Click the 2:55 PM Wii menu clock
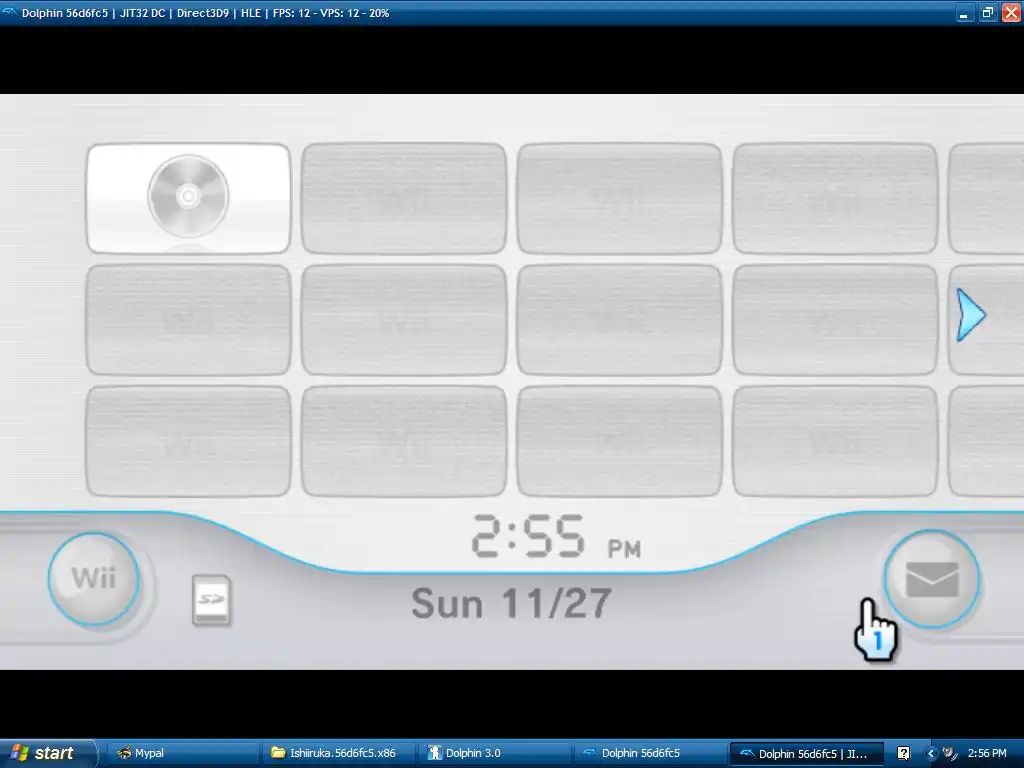The height and width of the screenshot is (768, 1024). tap(556, 537)
